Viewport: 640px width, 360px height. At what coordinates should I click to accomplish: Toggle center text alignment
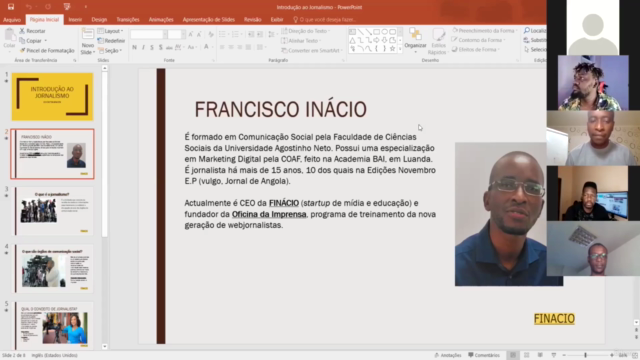click(231, 47)
